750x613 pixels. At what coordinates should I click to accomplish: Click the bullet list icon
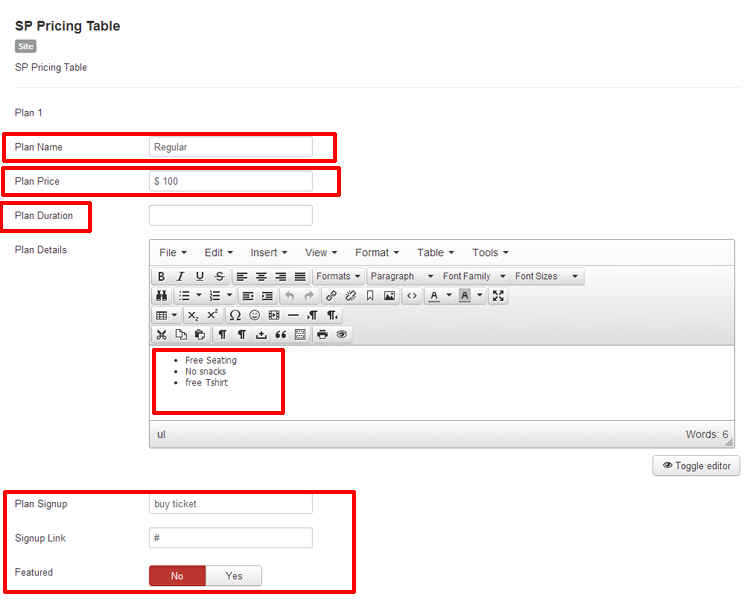184,296
